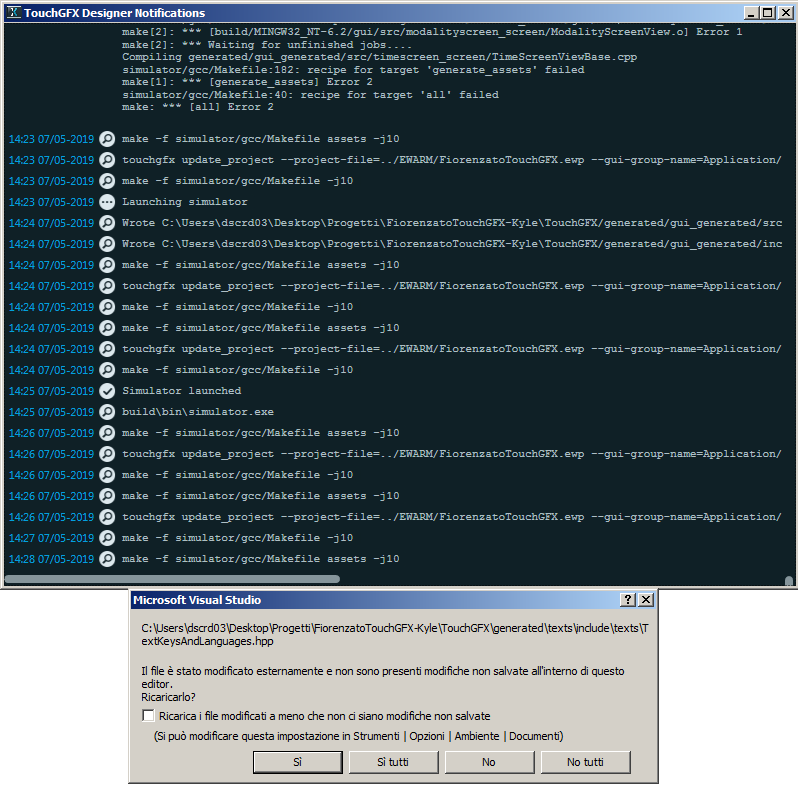
Task: Click the Wrote ...gui_generated/src log message
Action: [x=452, y=223]
